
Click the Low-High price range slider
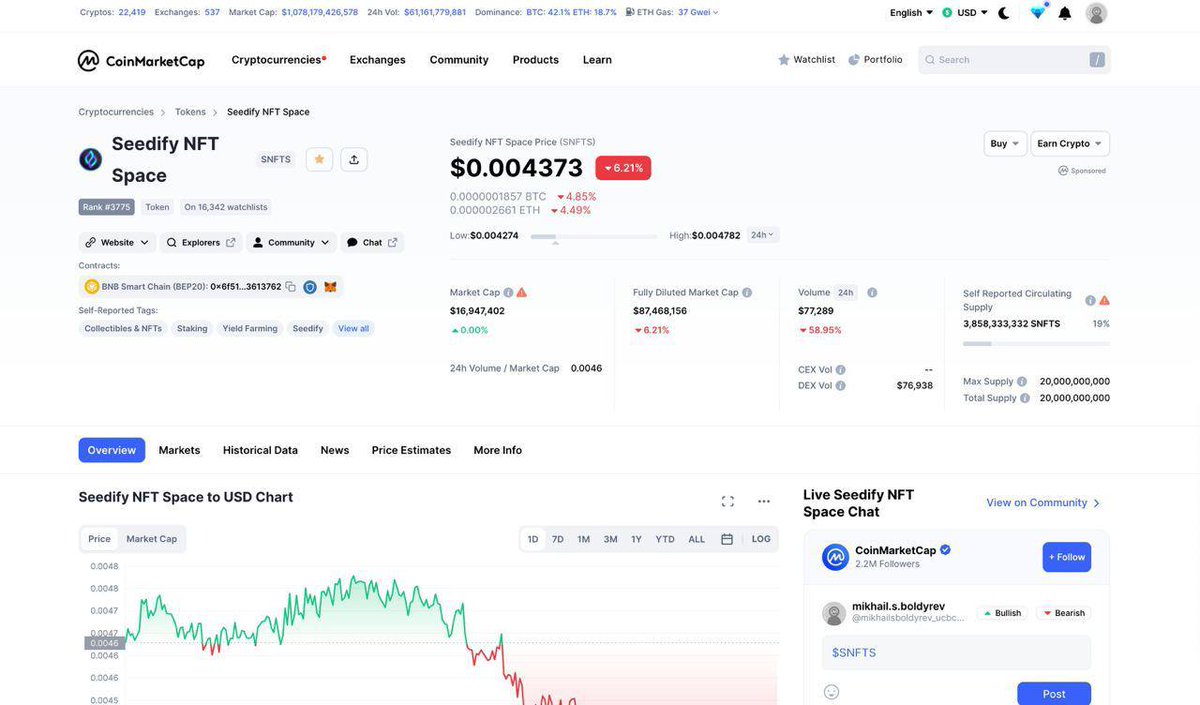pyautogui.click(x=594, y=237)
